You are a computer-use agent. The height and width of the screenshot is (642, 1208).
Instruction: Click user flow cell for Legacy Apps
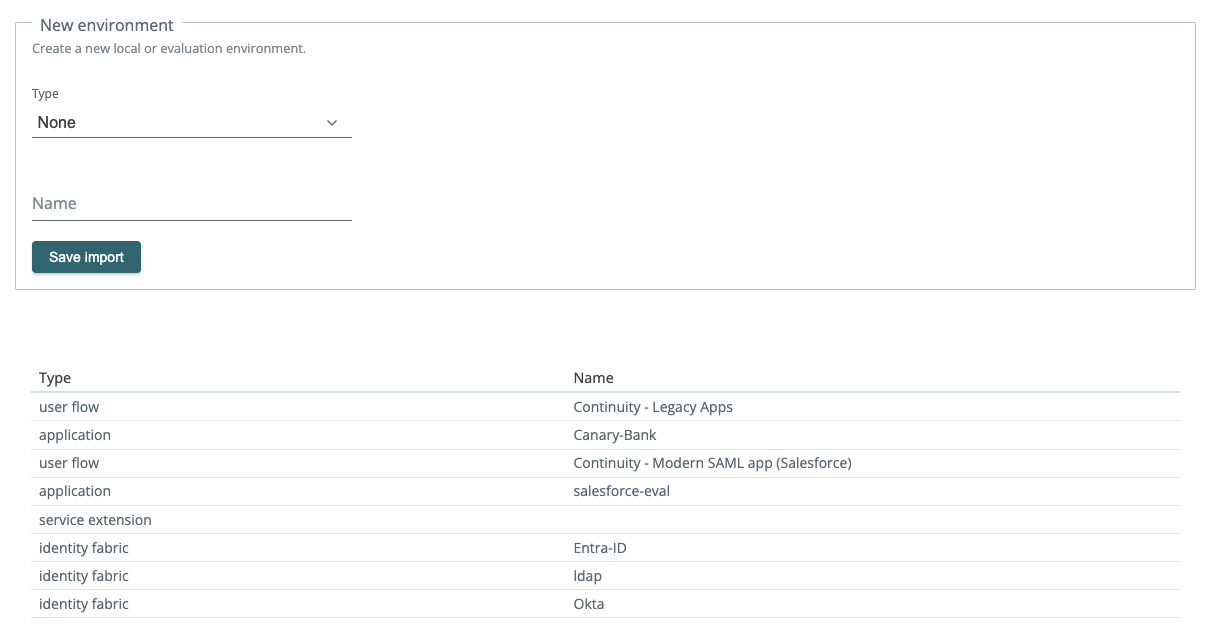(x=69, y=407)
